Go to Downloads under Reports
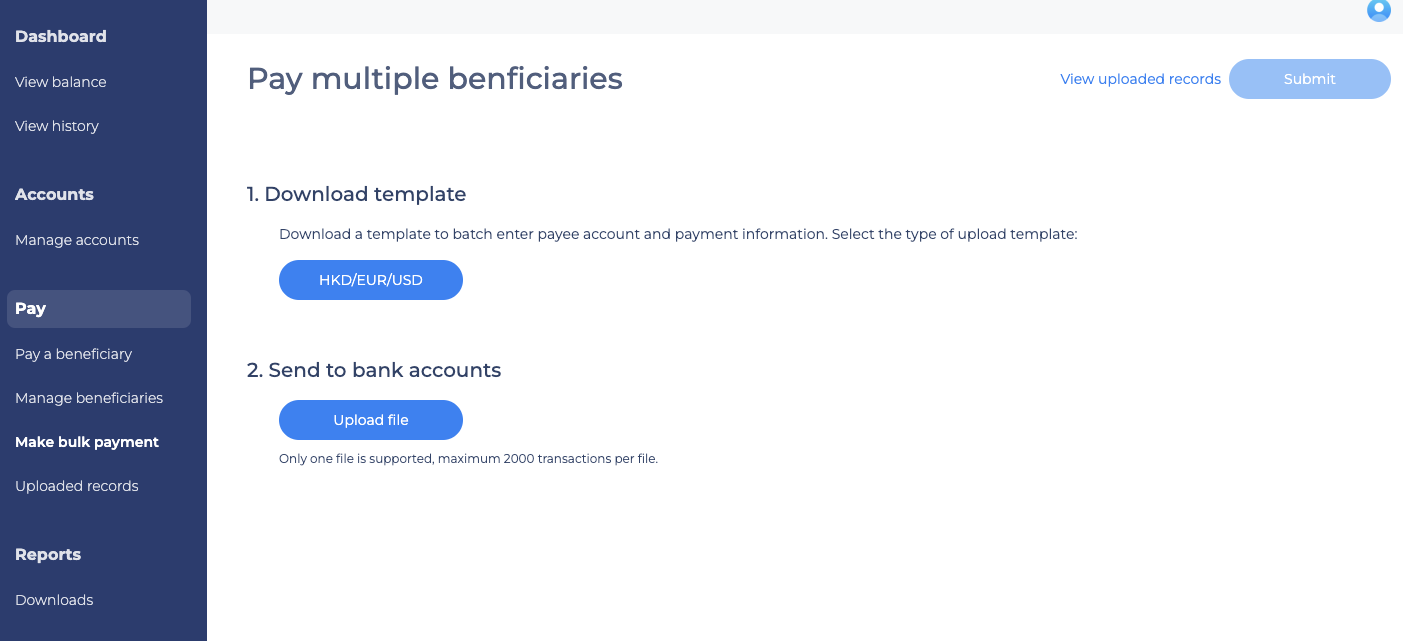 54,600
